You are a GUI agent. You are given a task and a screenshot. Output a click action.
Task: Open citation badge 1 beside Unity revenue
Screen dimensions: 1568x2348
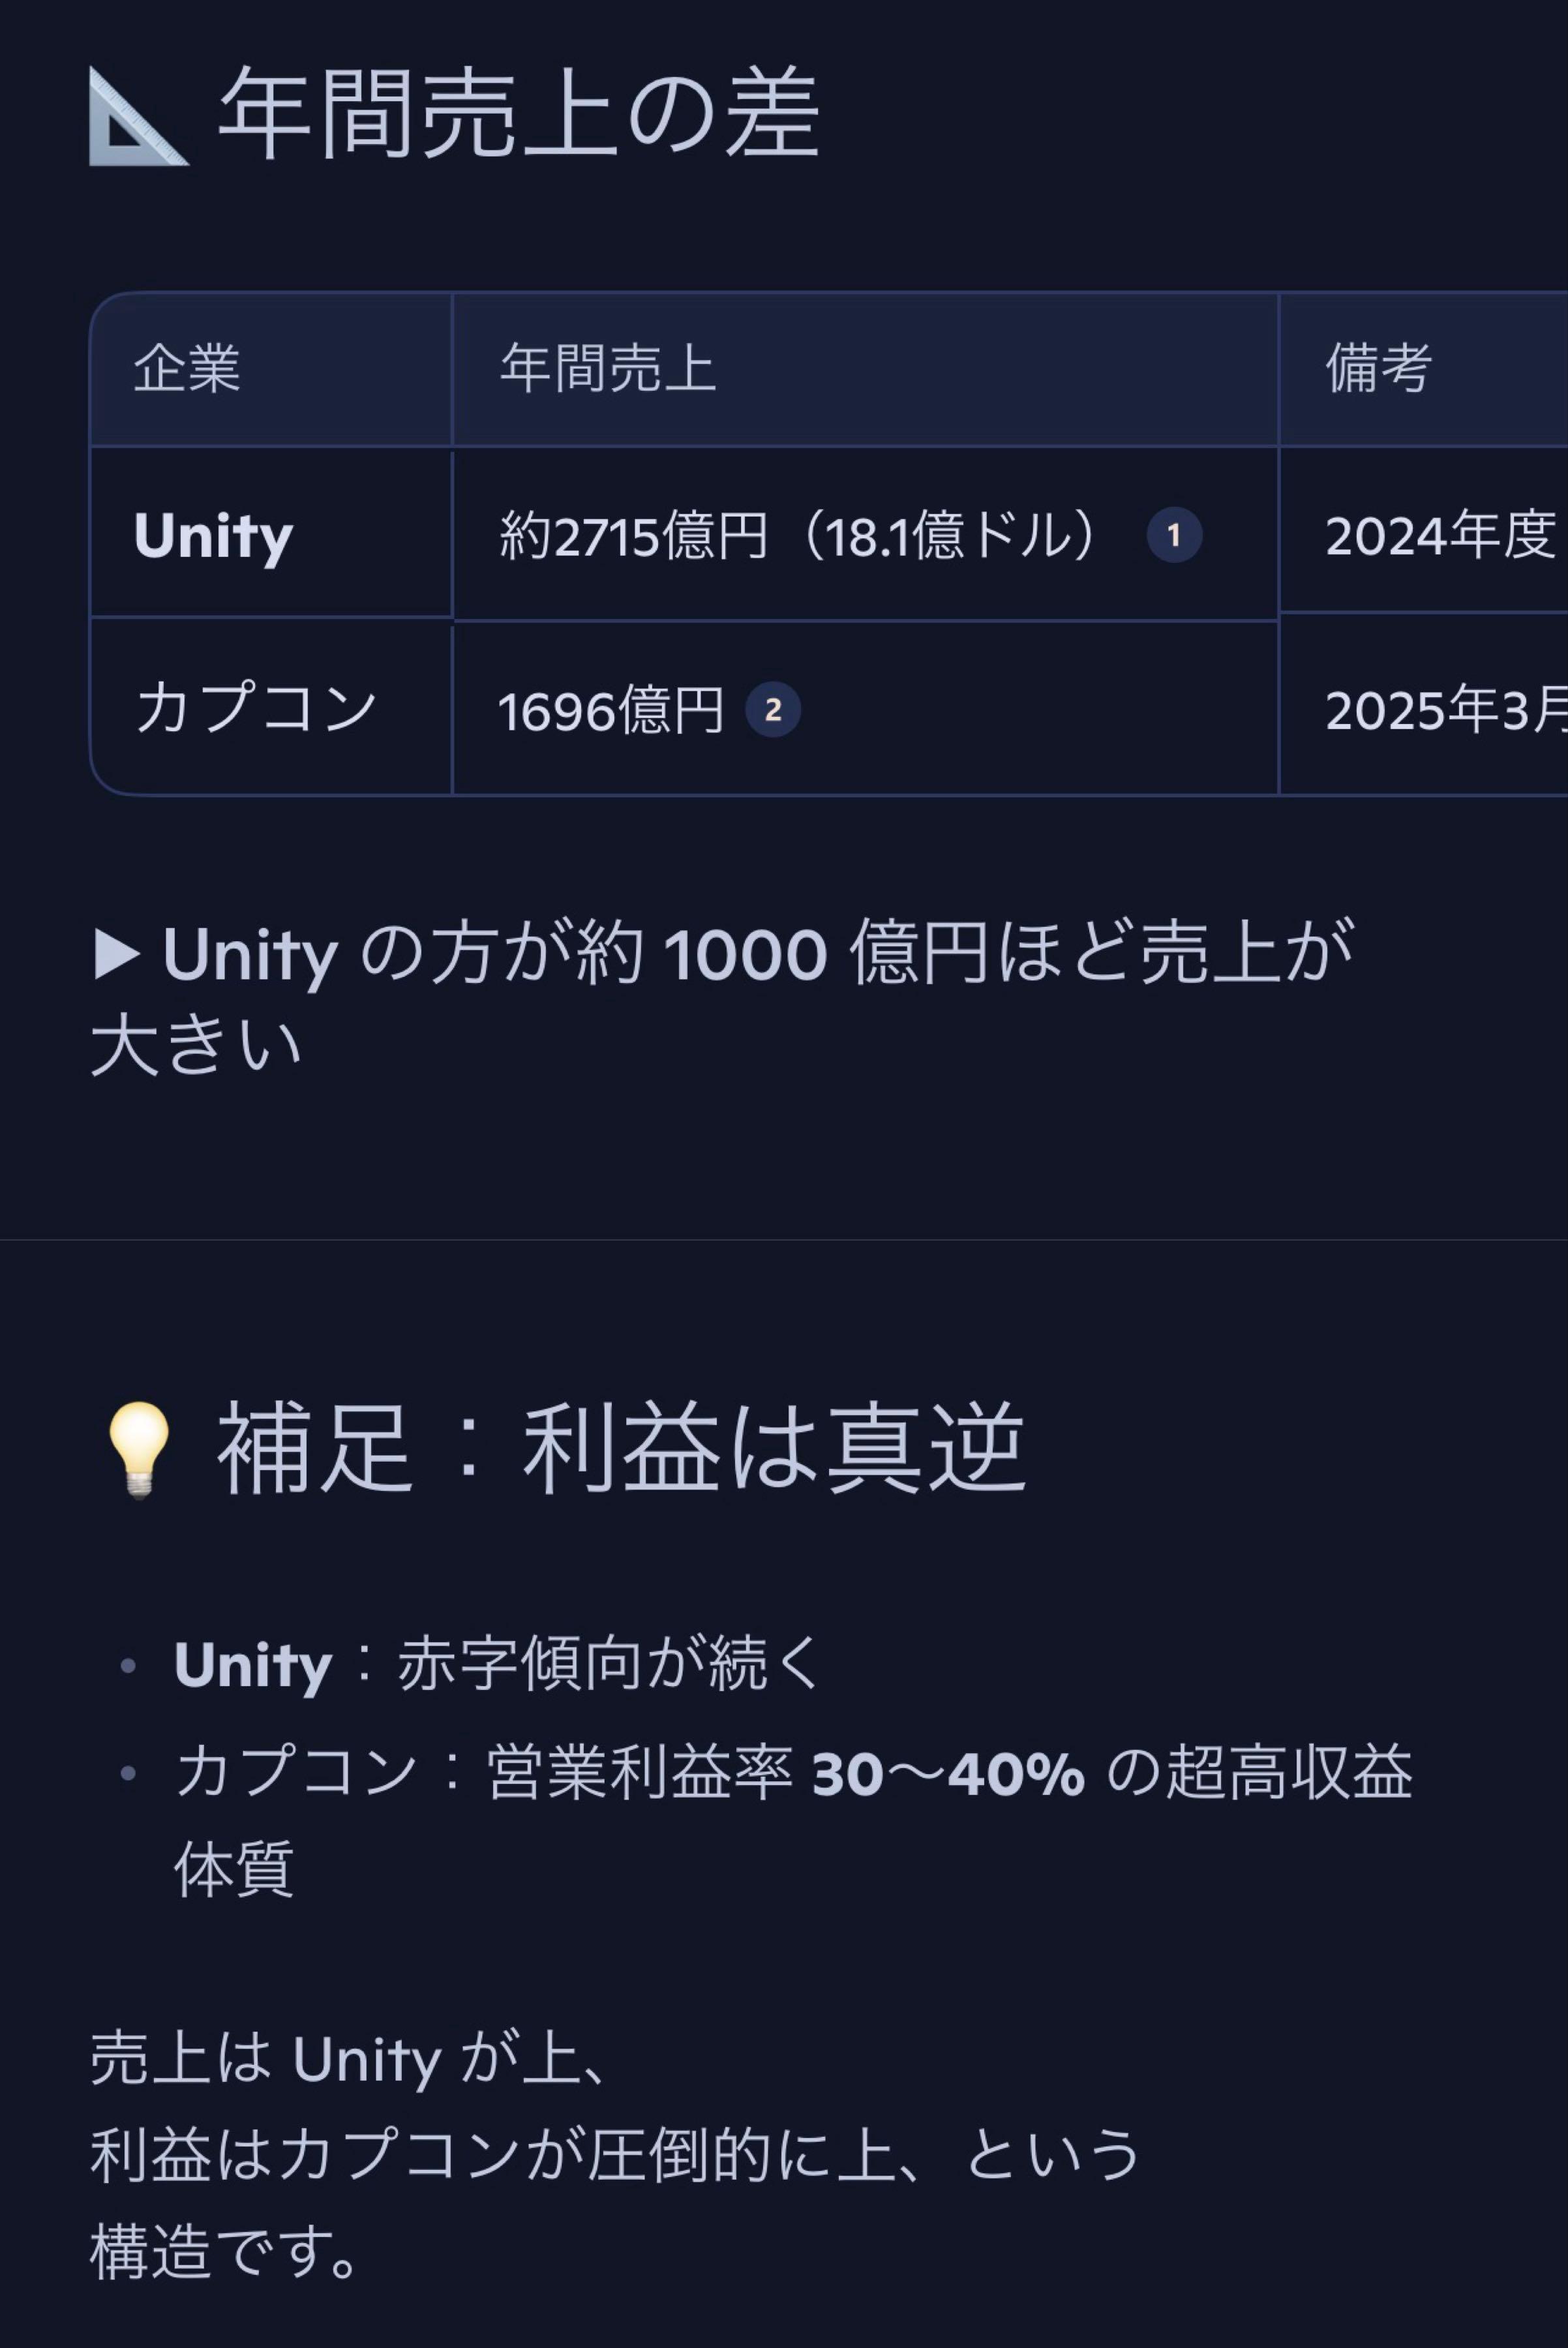tap(1173, 535)
